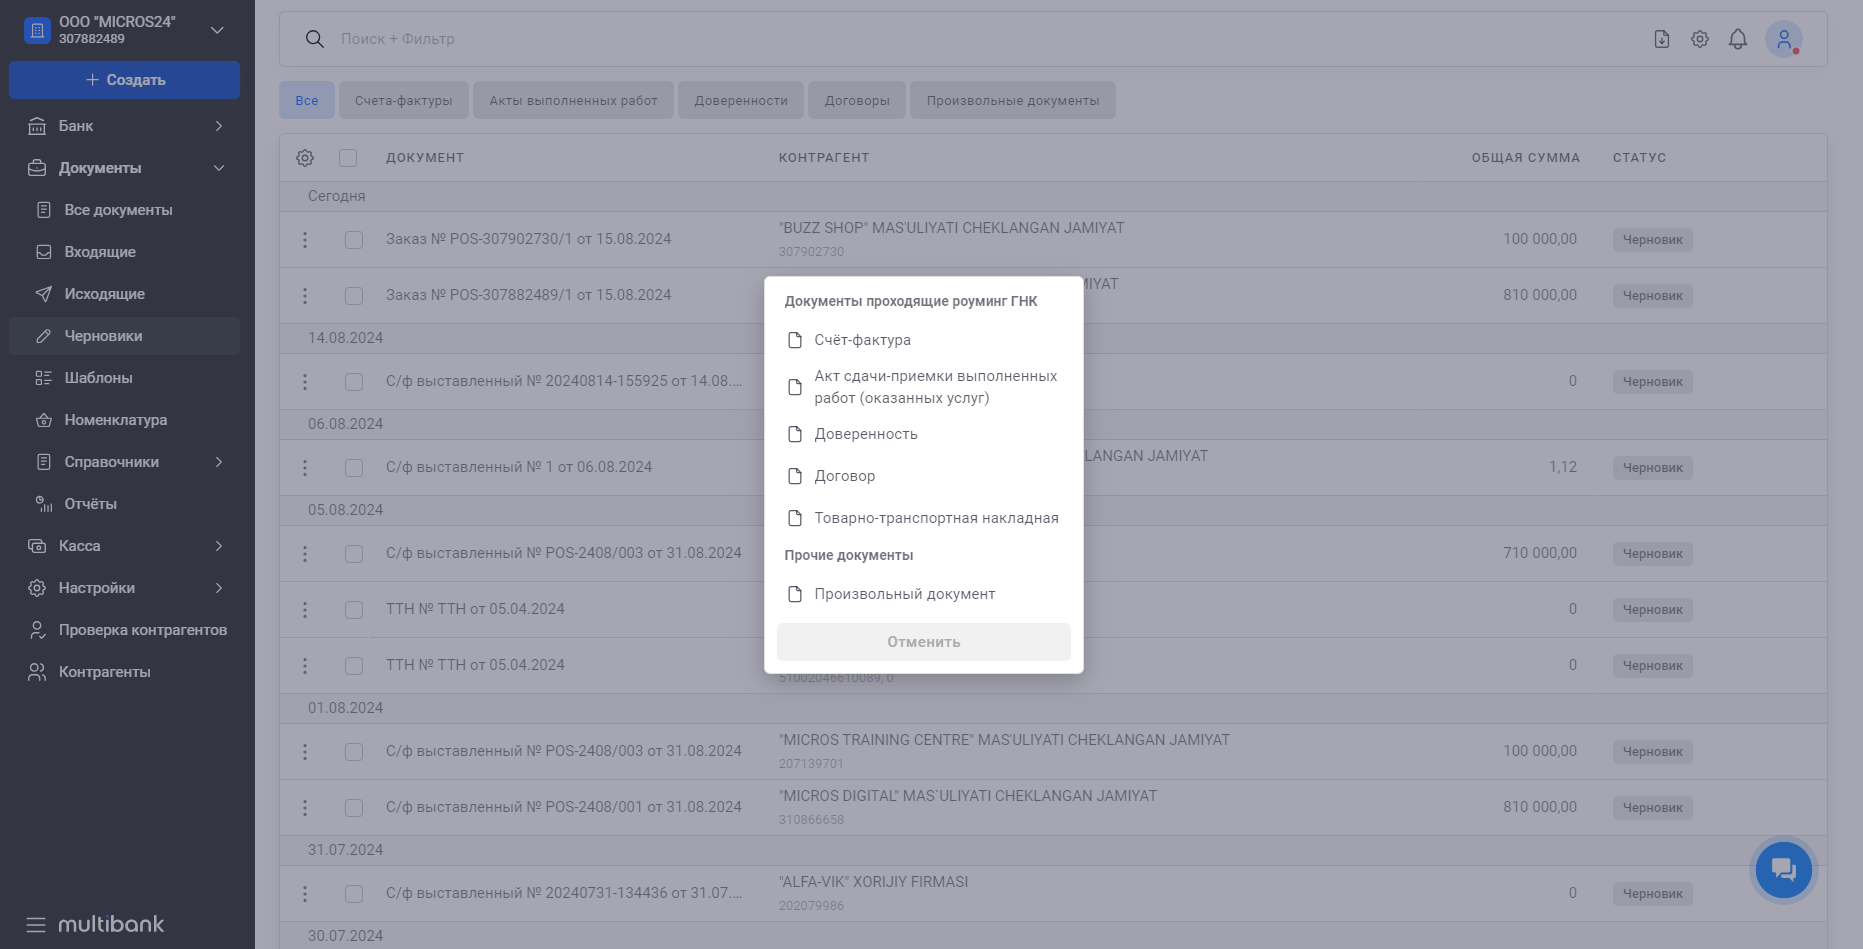Click the download document icon in top bar
The image size is (1863, 949).
(x=1661, y=39)
